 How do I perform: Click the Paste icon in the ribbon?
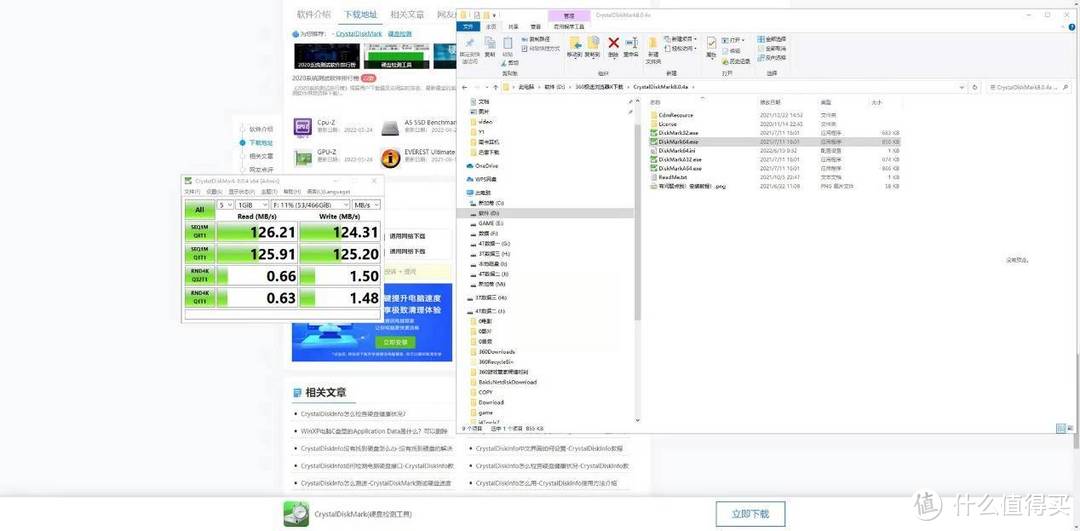coord(508,43)
